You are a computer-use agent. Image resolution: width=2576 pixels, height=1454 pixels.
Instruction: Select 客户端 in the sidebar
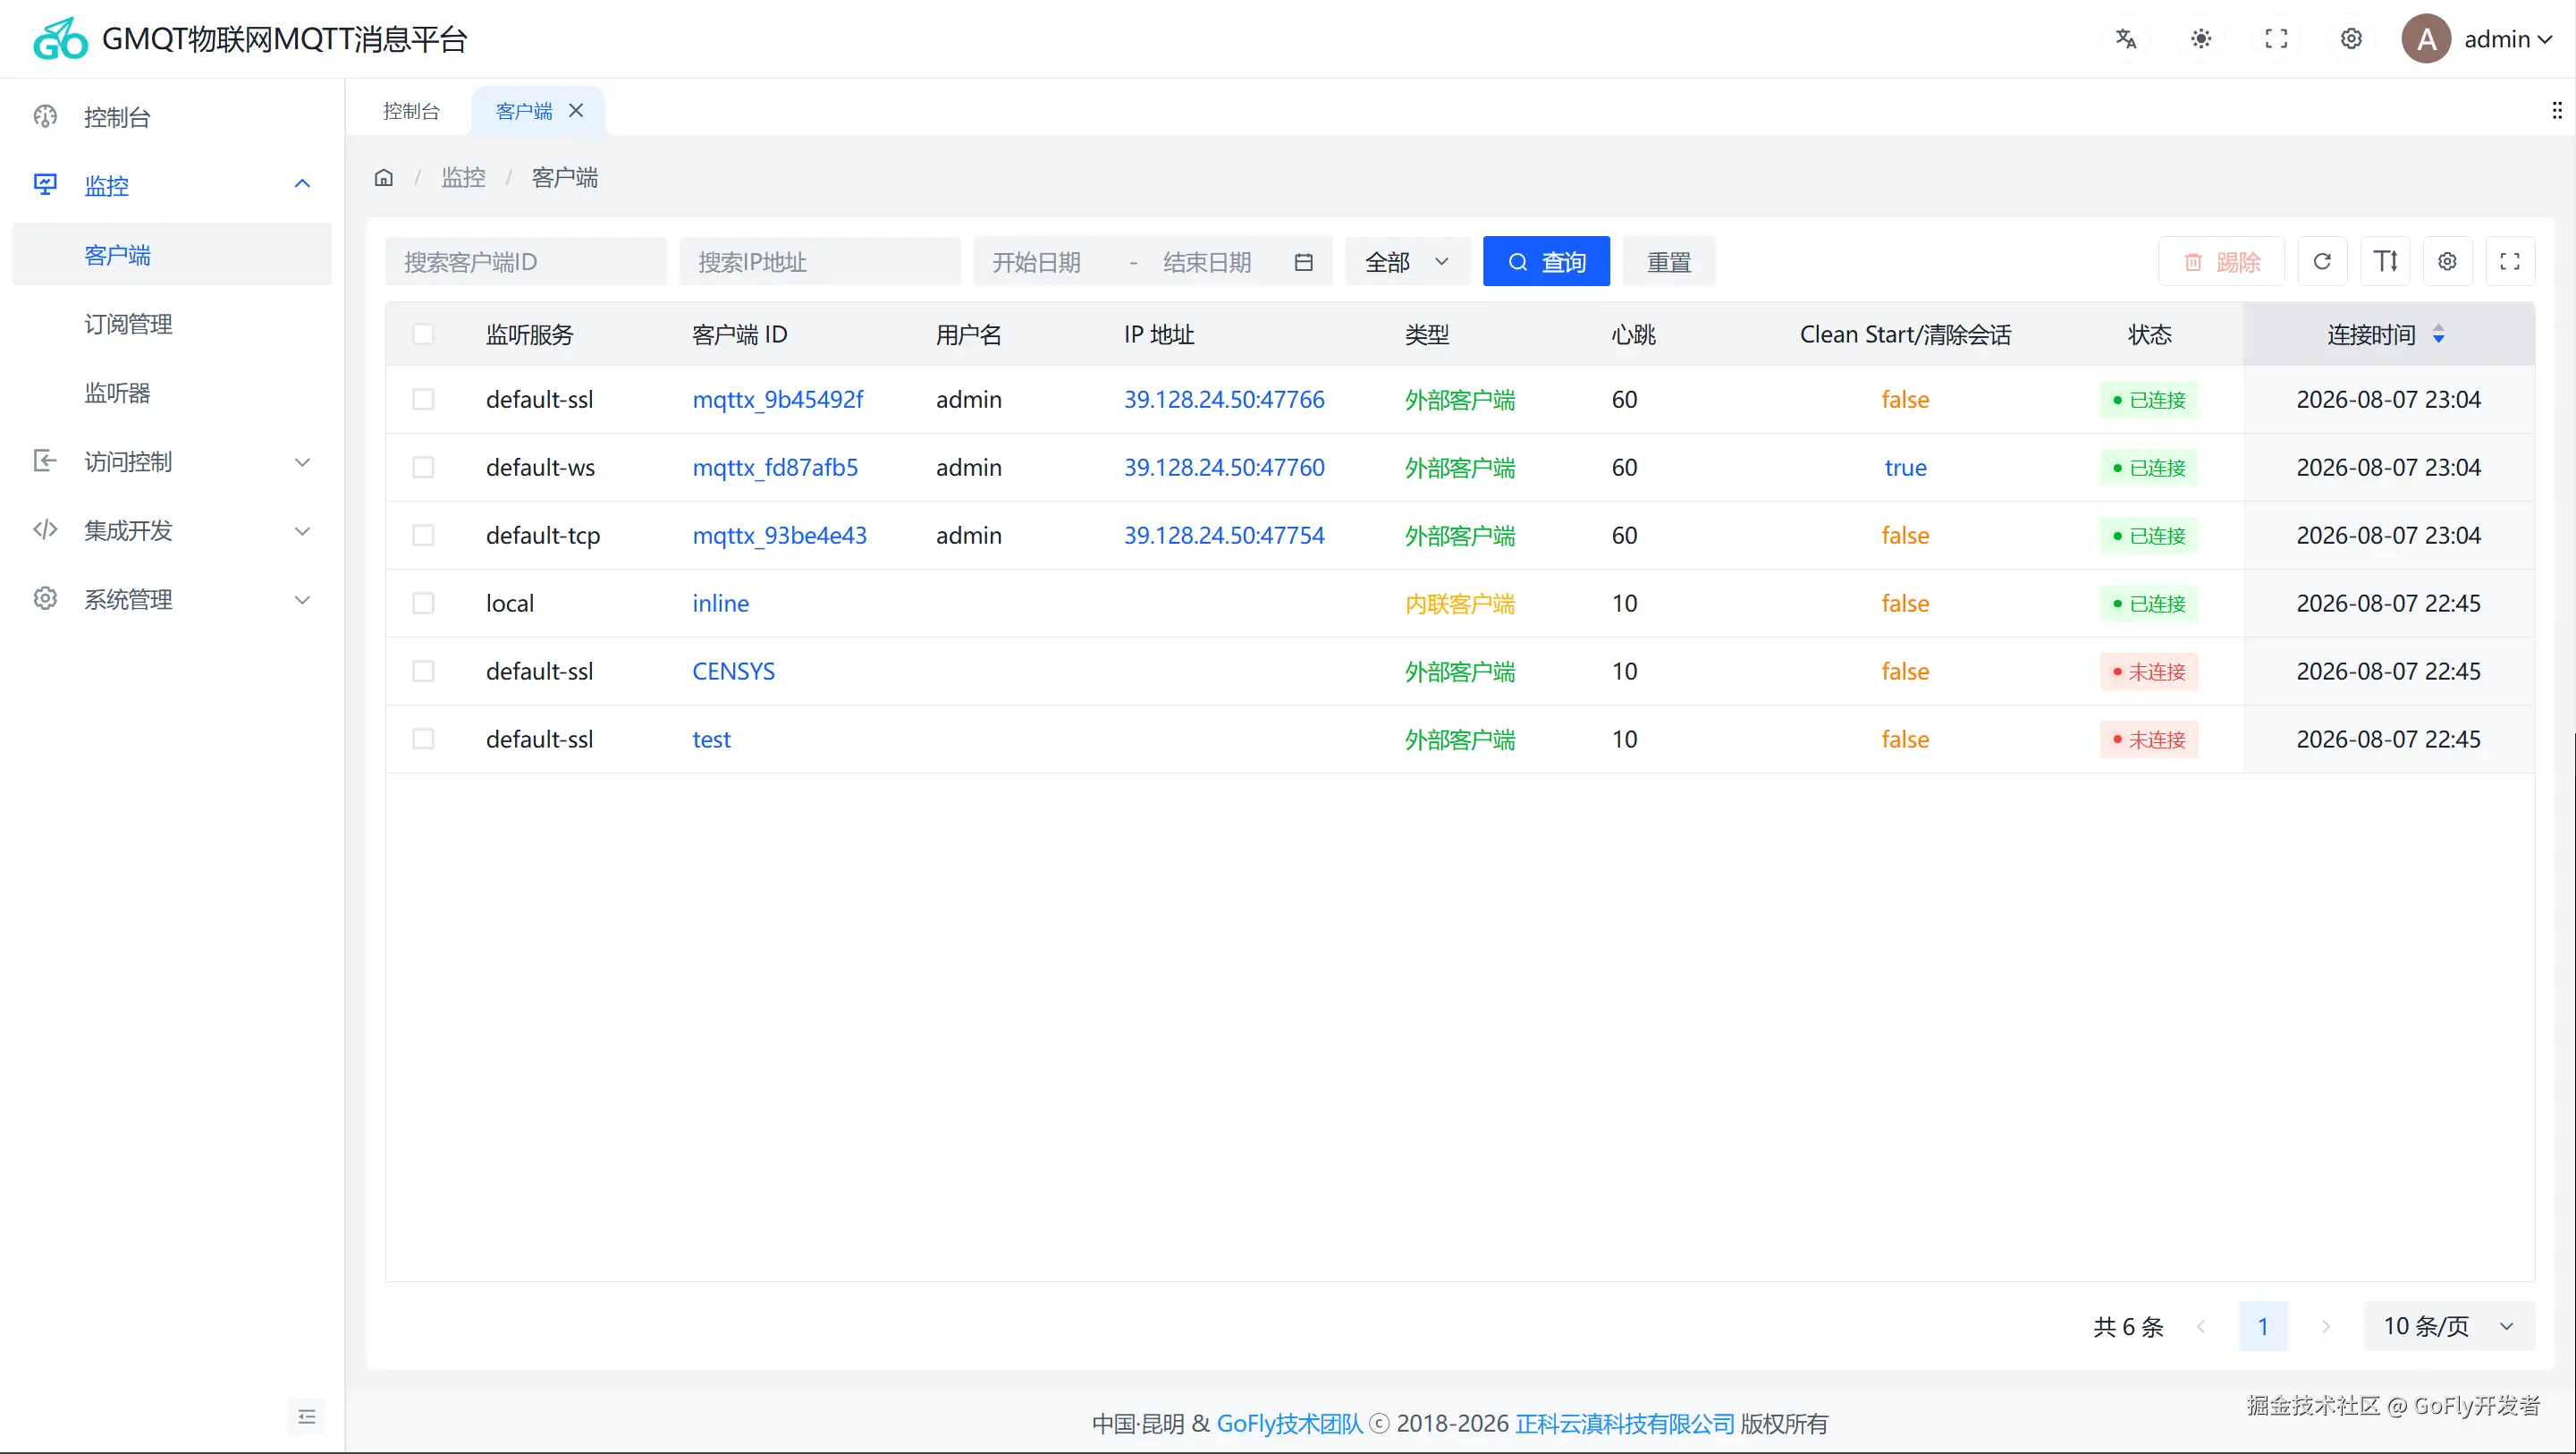(x=172, y=254)
